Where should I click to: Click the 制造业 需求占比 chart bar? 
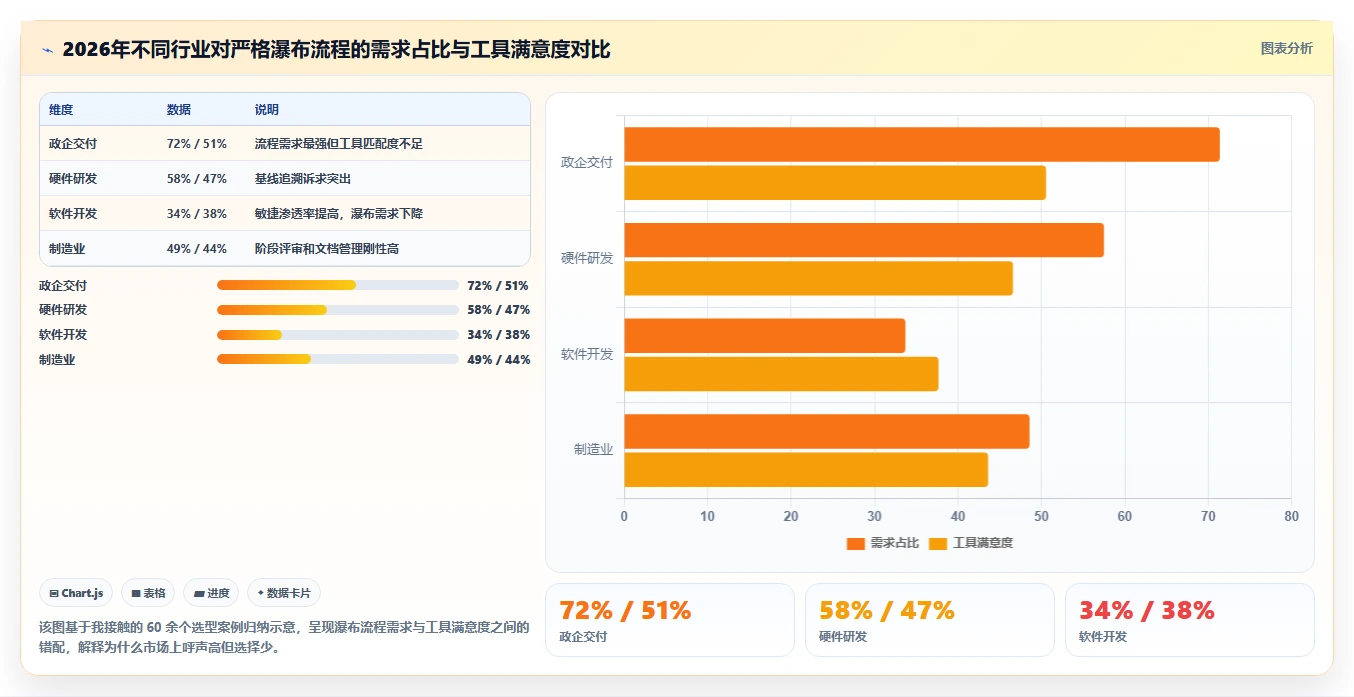(x=827, y=431)
